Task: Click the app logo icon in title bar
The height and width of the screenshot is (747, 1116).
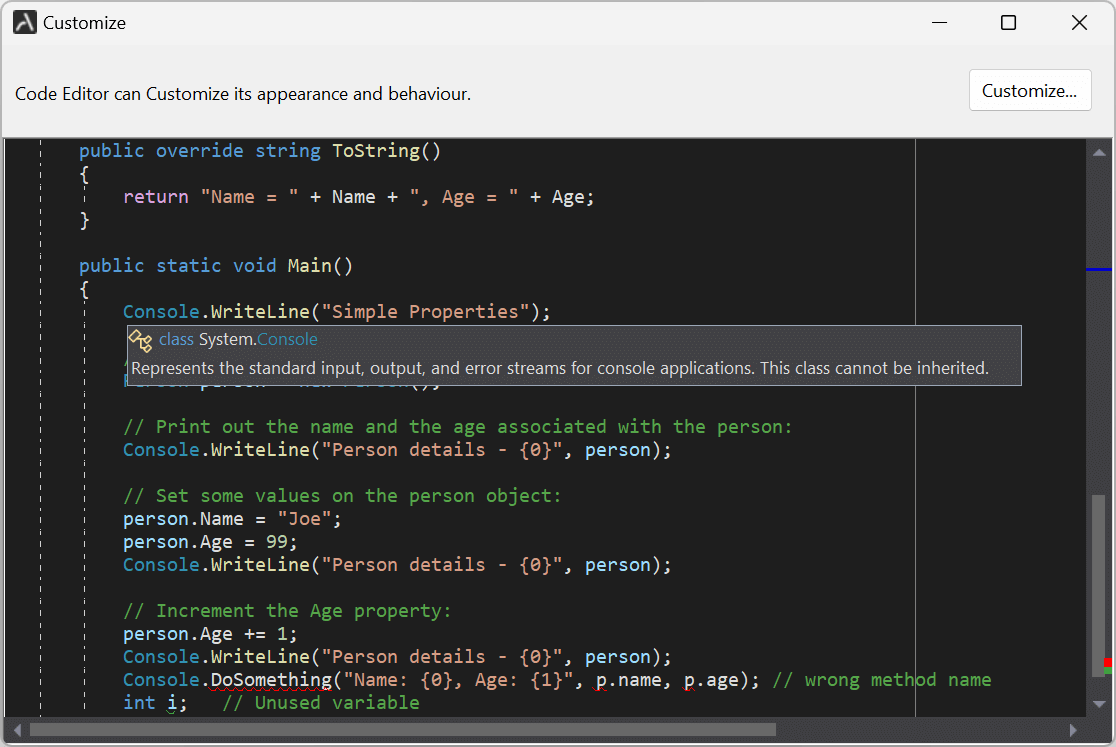Action: pyautogui.click(x=24, y=23)
